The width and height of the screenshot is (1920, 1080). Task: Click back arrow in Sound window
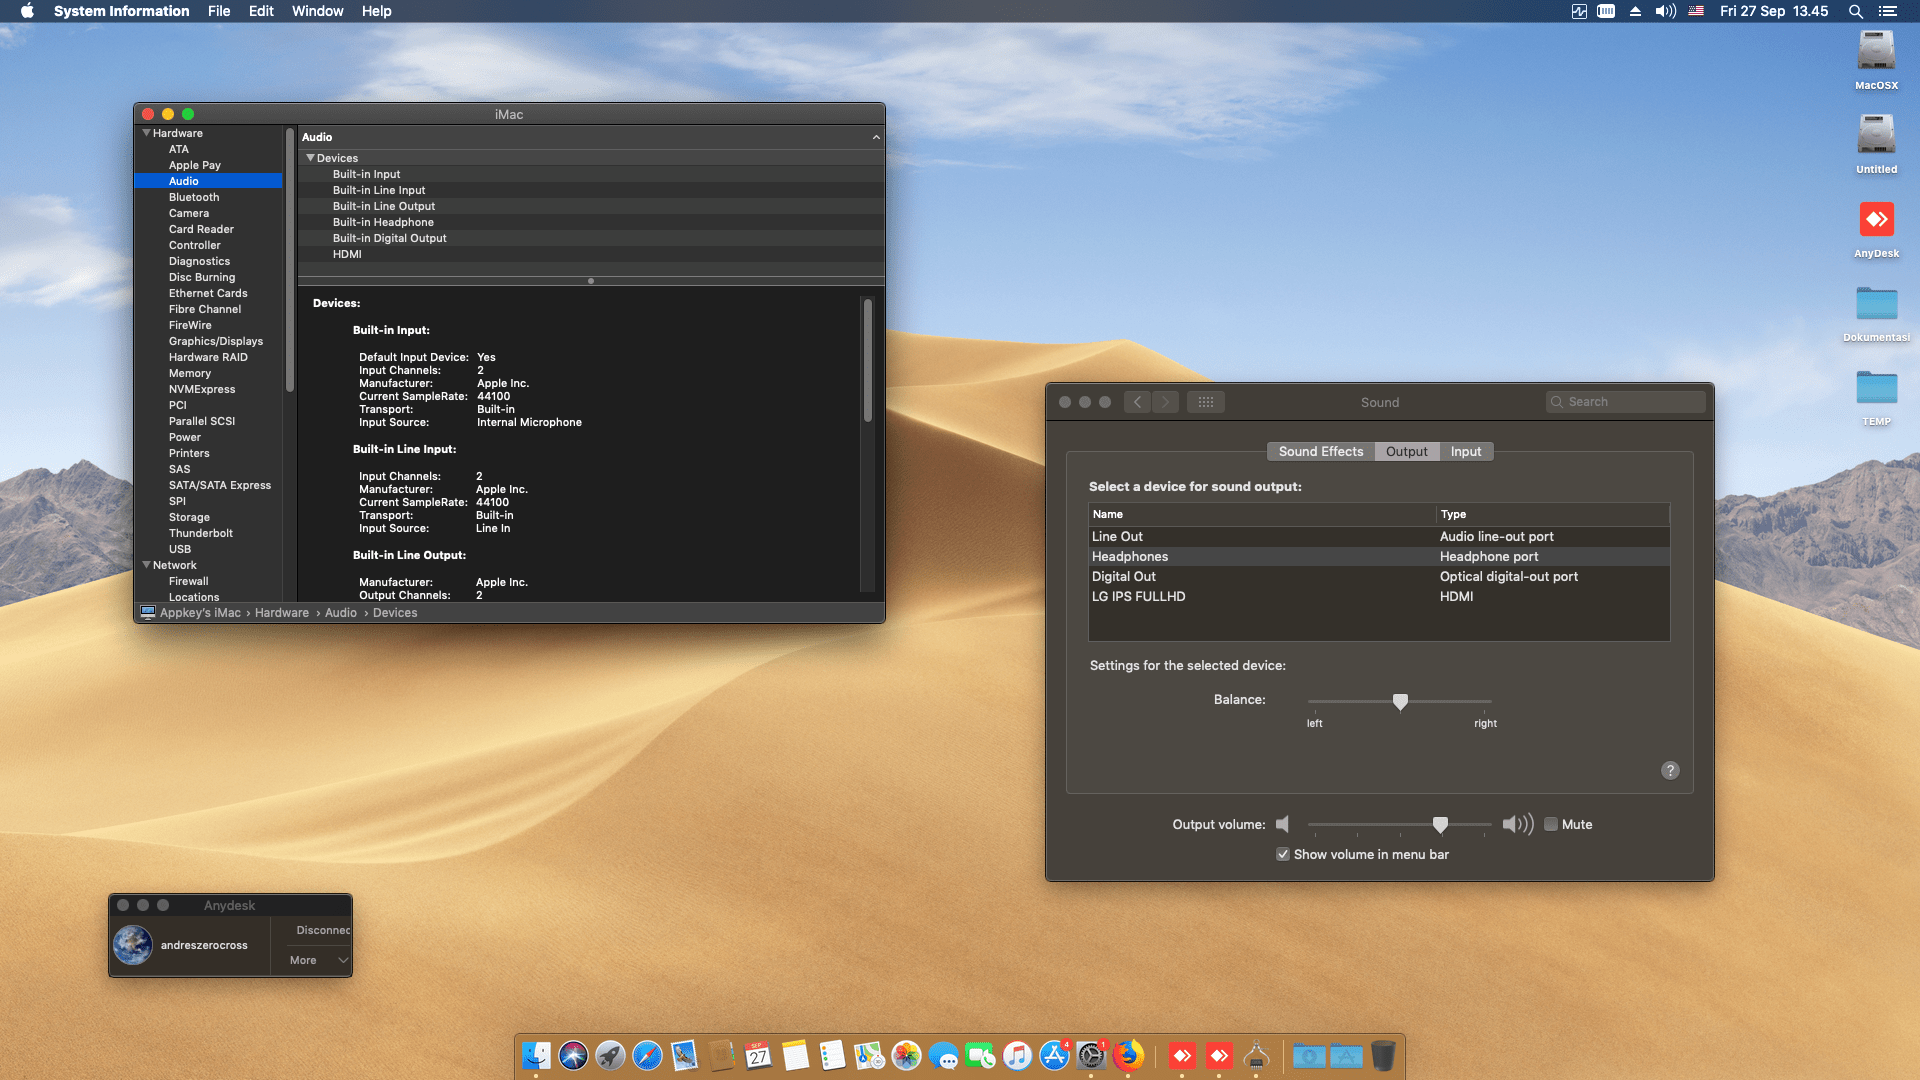click(1137, 402)
